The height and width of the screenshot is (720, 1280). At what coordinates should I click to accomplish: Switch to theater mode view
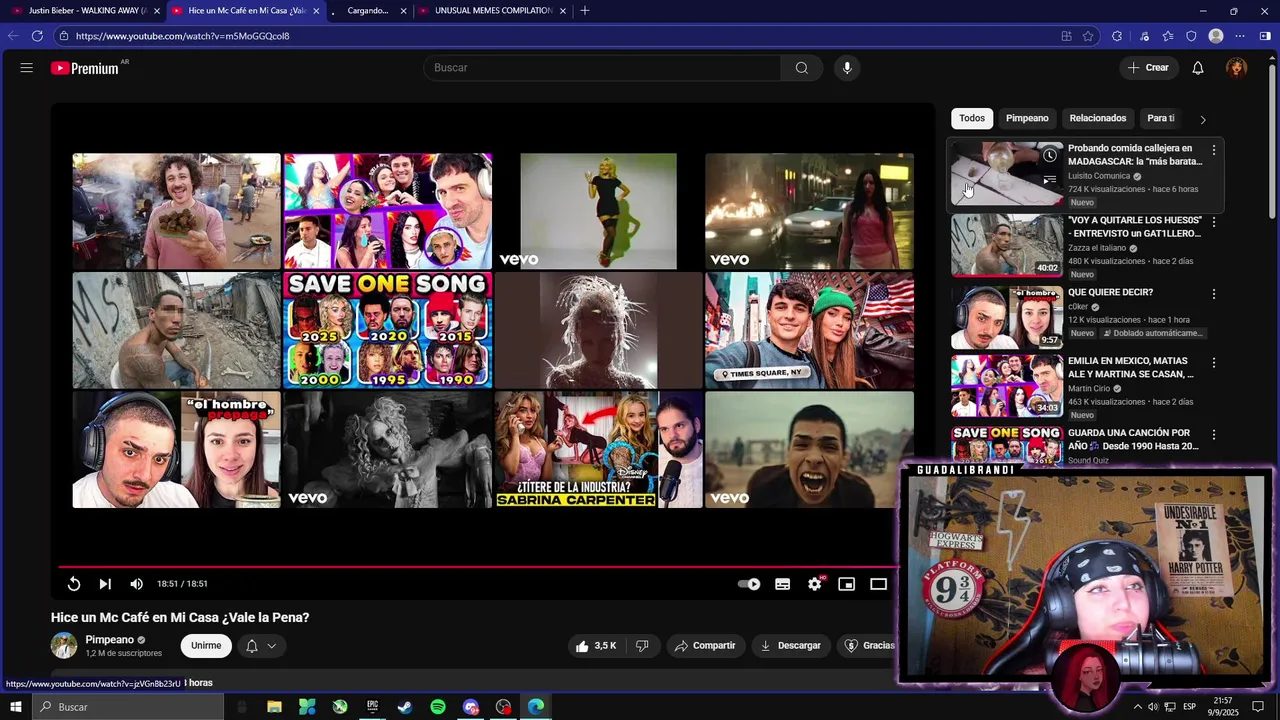879,584
